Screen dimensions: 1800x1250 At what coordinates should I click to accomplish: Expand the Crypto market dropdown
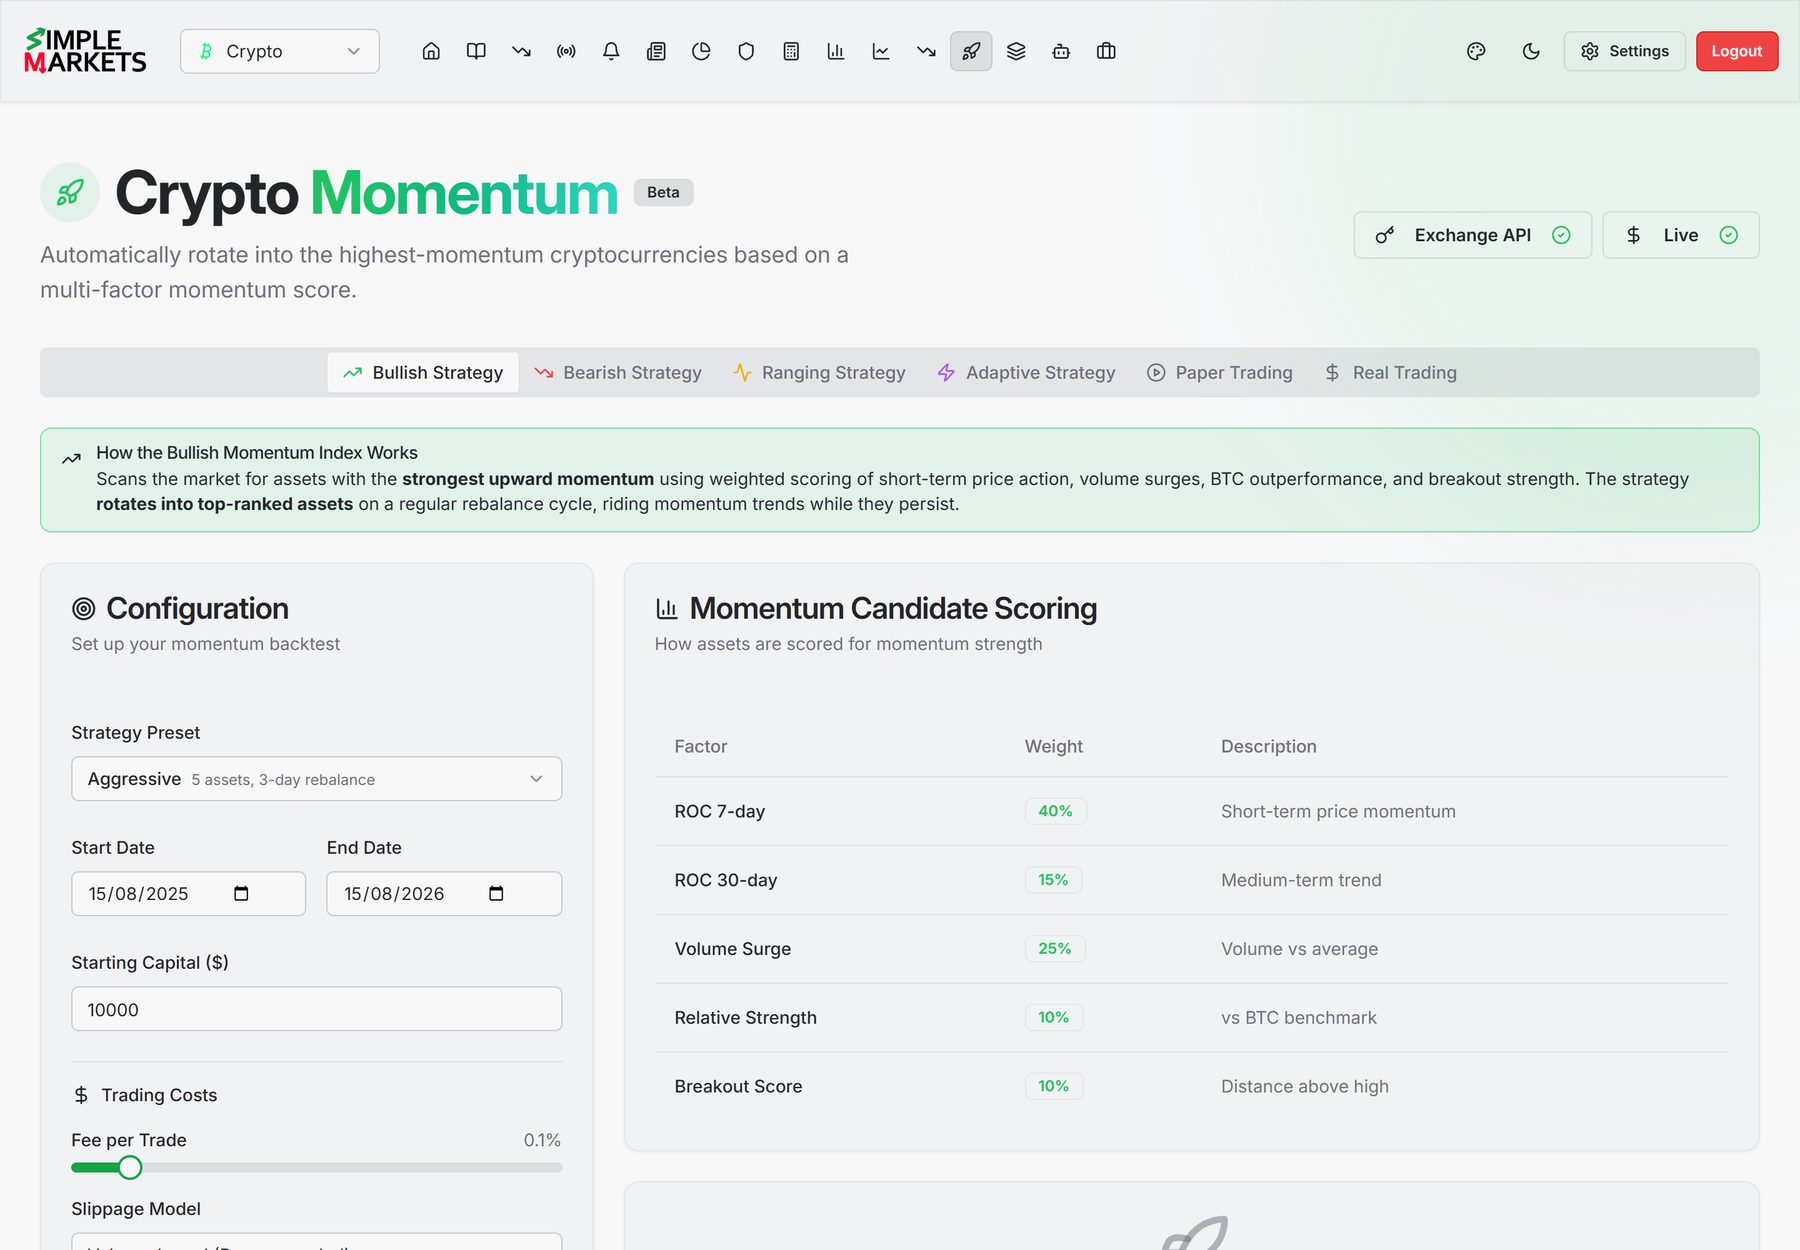click(280, 51)
